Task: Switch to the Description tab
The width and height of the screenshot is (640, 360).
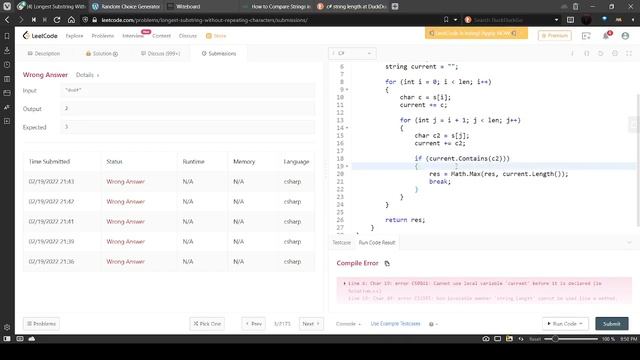Action: (44, 53)
